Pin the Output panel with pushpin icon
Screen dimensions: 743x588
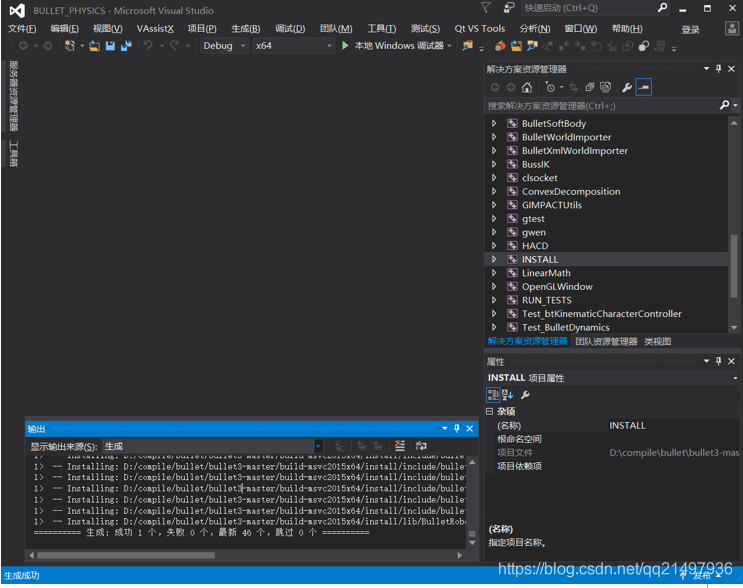(x=457, y=428)
